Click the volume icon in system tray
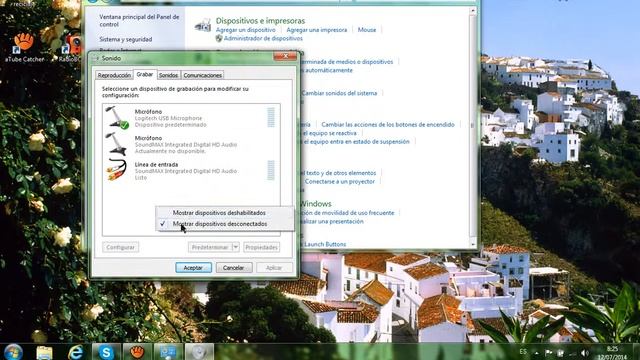The height and width of the screenshot is (360, 640). click(584, 353)
